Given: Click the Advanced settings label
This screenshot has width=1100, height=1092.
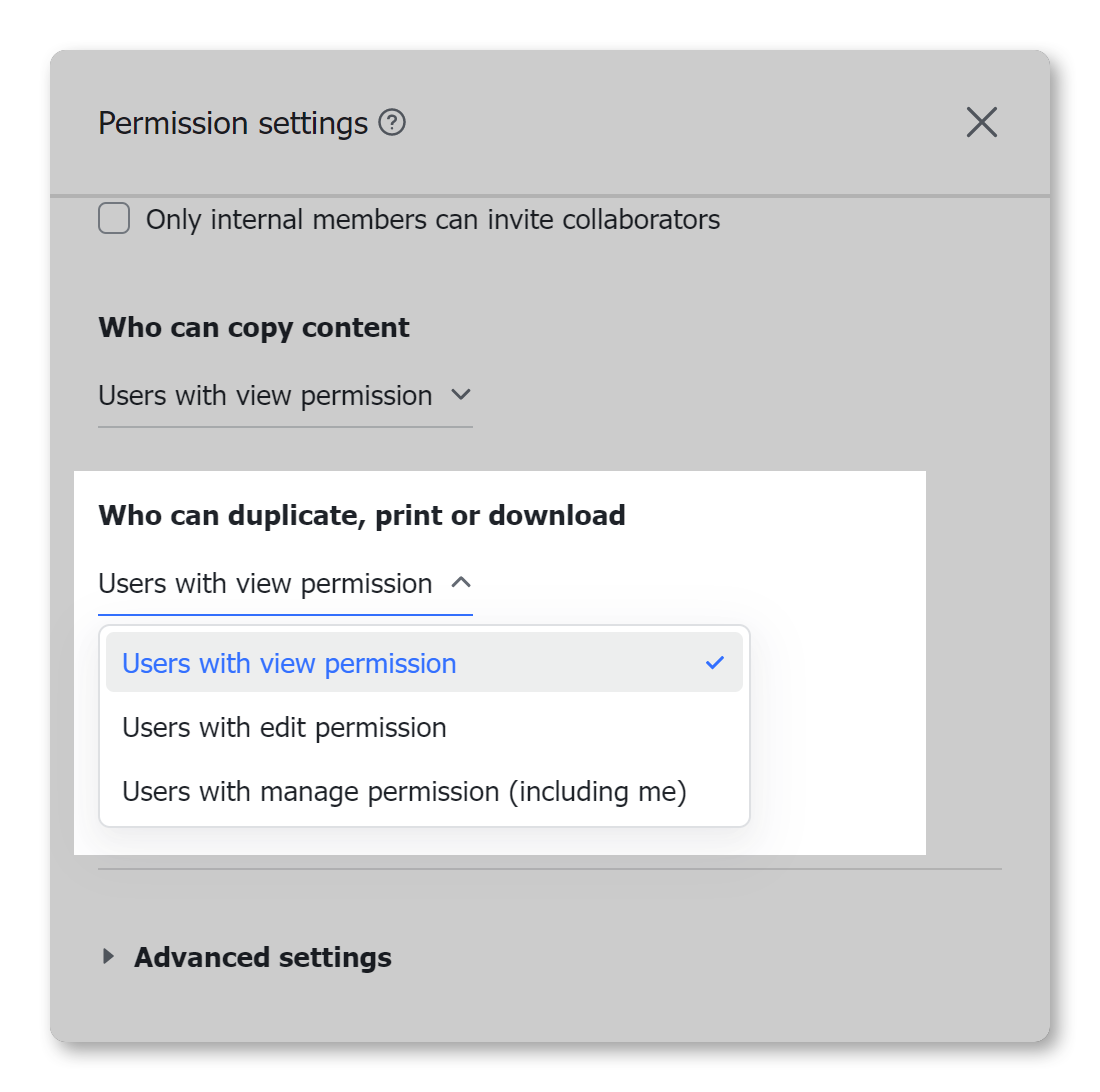Looking at the screenshot, I should click(262, 956).
